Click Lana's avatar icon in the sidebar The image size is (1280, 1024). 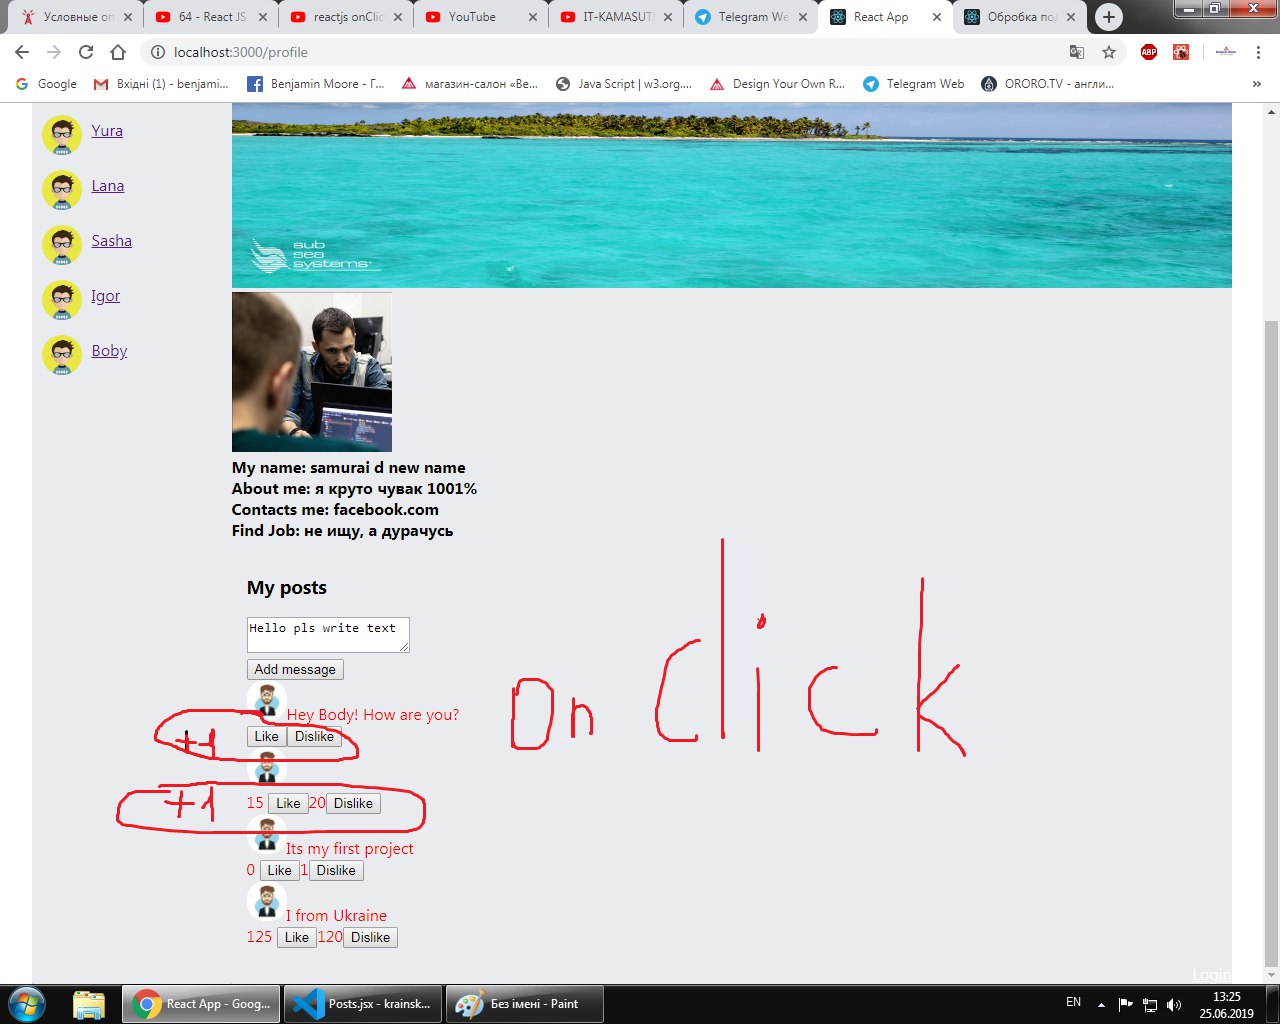(62, 189)
